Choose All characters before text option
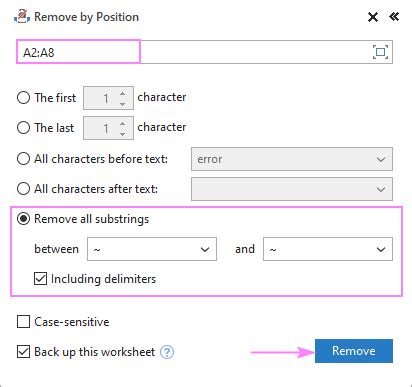The image size is (412, 387). pos(23,159)
